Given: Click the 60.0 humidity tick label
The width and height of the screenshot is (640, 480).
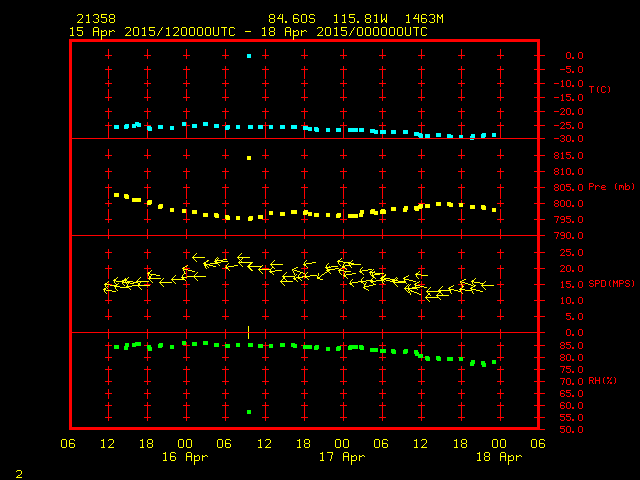Looking at the screenshot, I should tap(571, 406).
